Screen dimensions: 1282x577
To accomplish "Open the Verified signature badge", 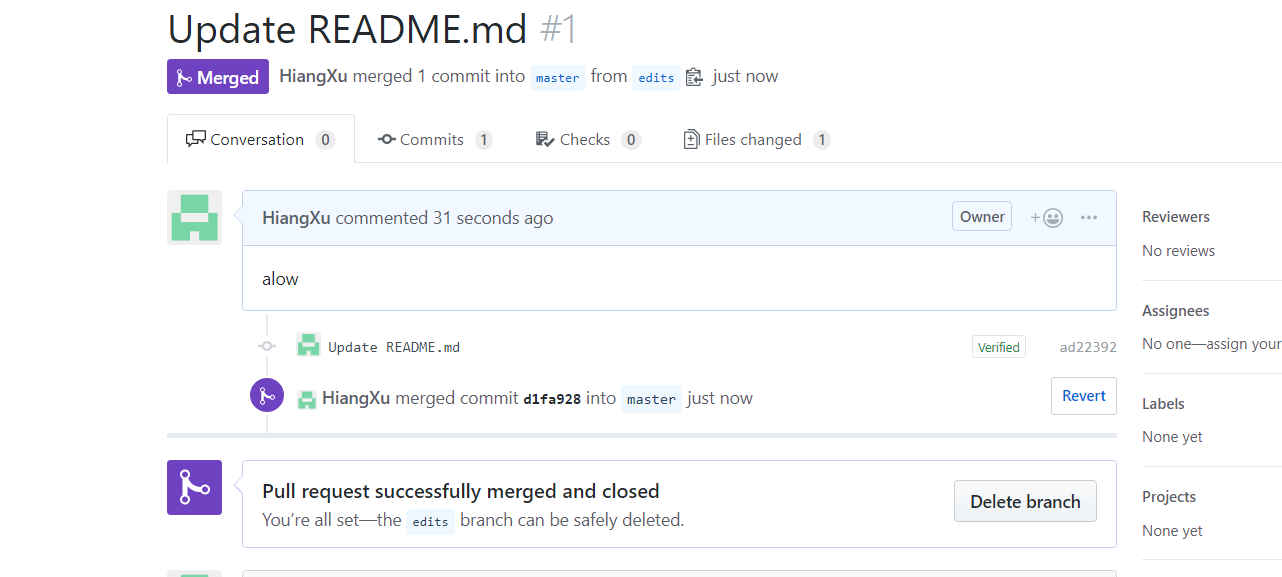I will pyautogui.click(x=998, y=347).
